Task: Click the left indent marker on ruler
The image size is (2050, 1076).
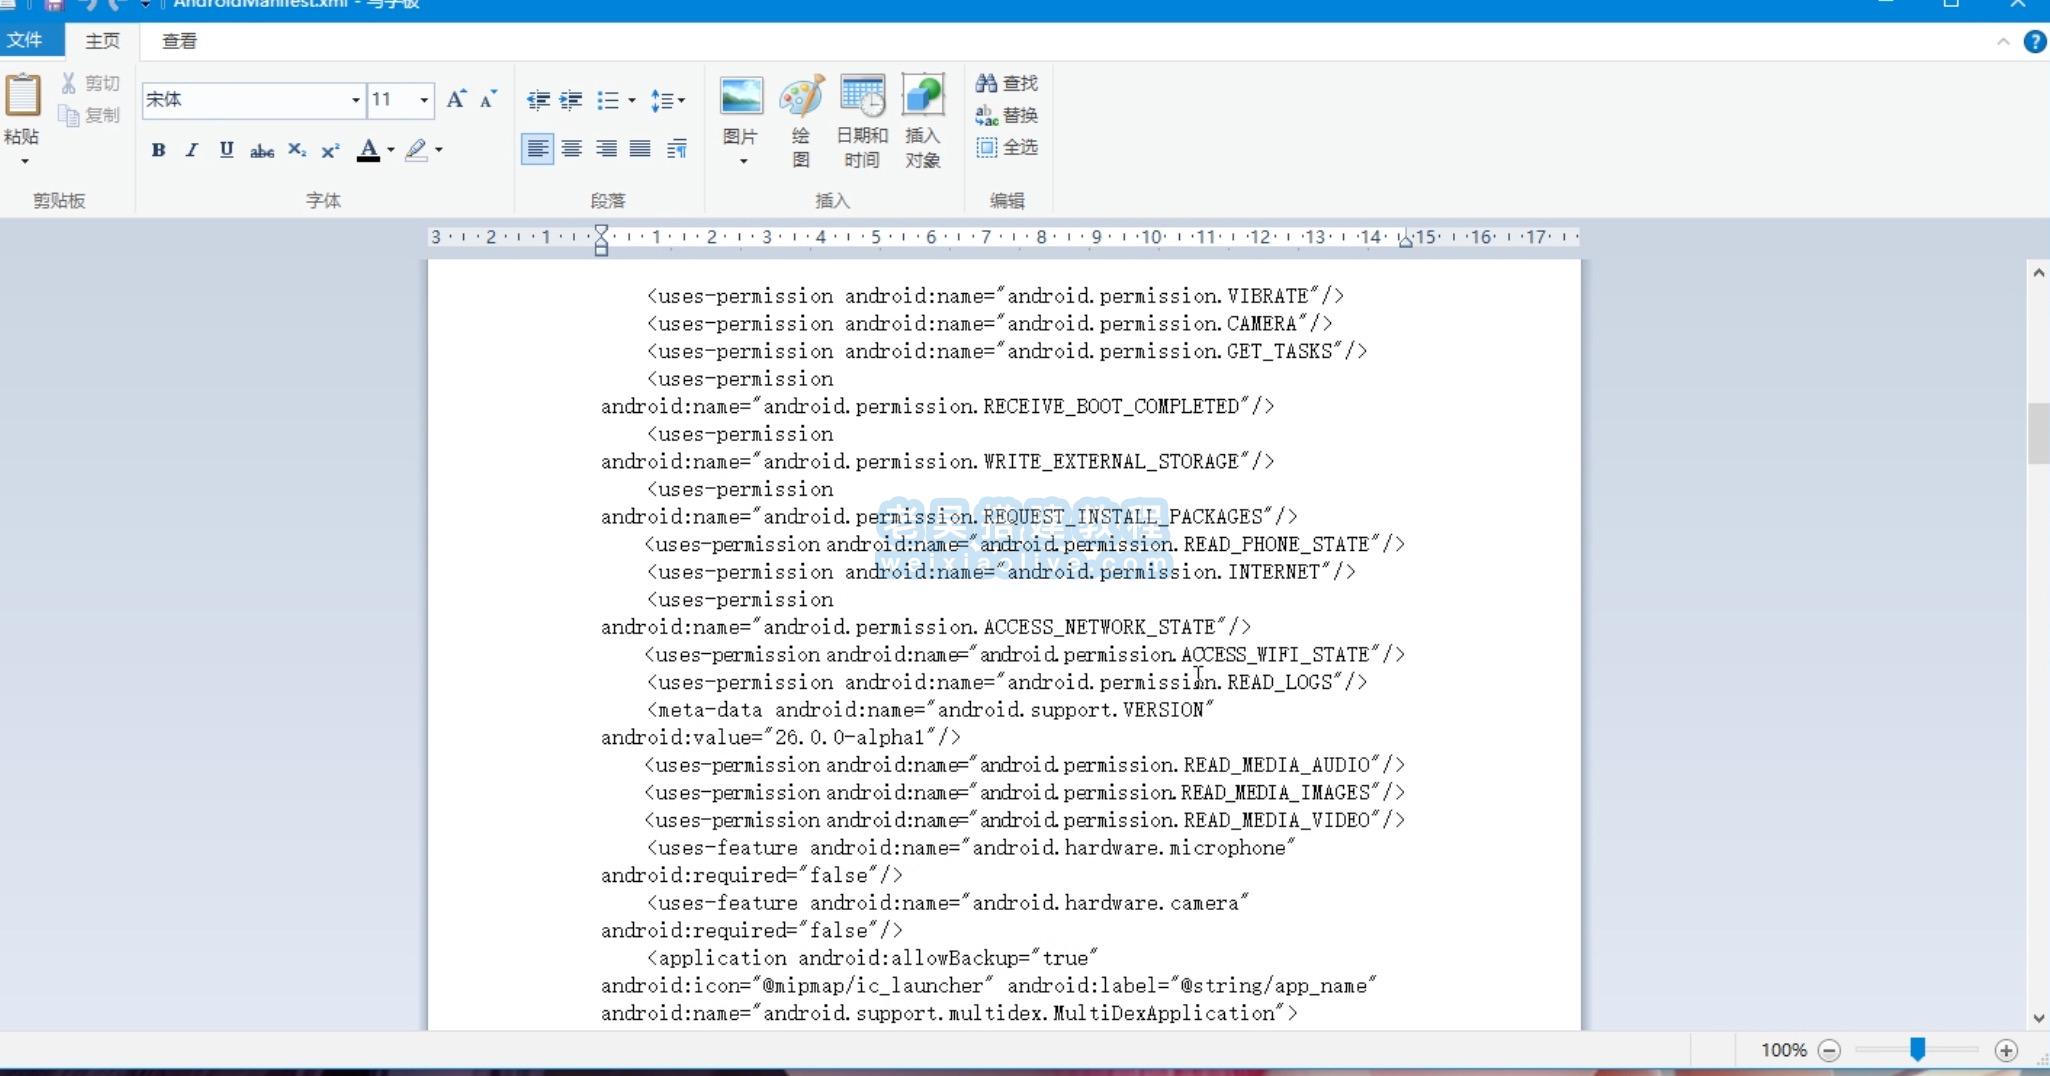Action: (x=601, y=240)
